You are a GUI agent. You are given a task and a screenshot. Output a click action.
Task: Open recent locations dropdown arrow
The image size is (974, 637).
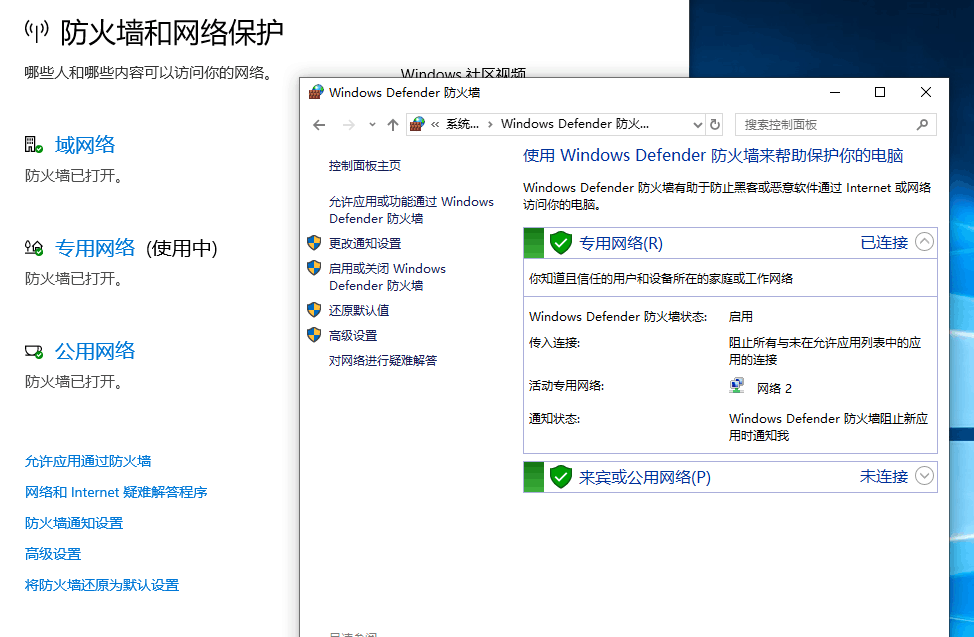click(372, 125)
